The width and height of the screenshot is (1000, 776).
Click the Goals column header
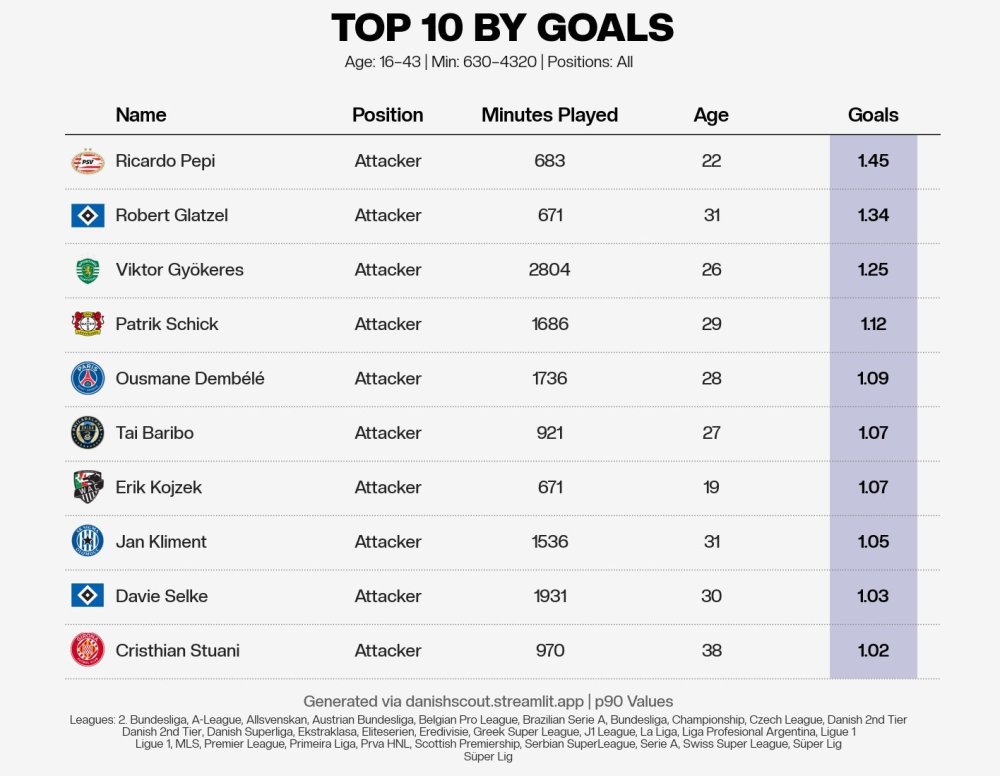coord(873,115)
